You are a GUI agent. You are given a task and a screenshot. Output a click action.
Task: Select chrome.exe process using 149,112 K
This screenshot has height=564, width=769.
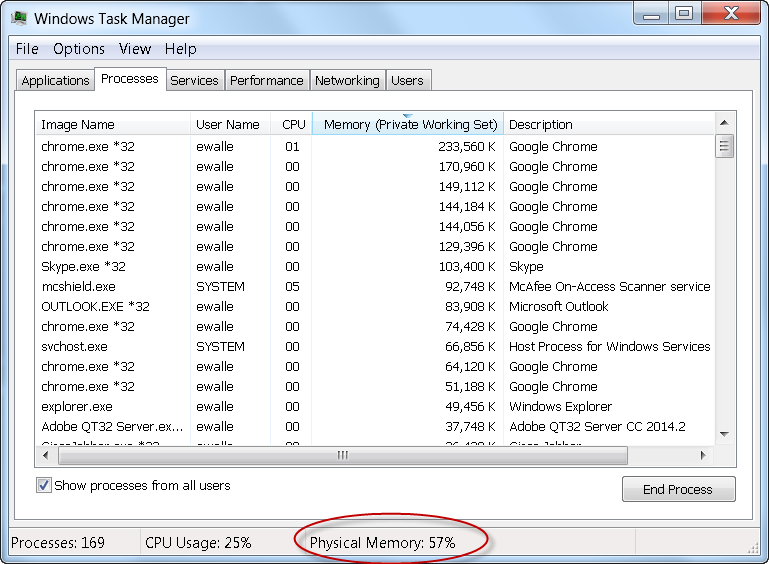(x=375, y=187)
